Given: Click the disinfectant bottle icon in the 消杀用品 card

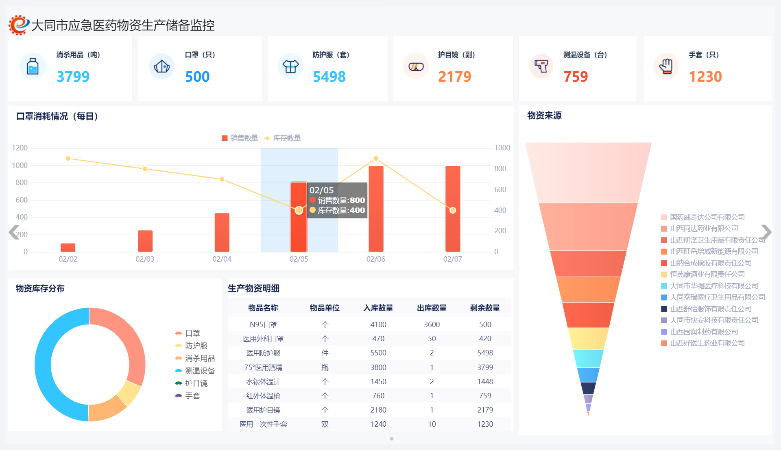Looking at the screenshot, I should 33,68.
